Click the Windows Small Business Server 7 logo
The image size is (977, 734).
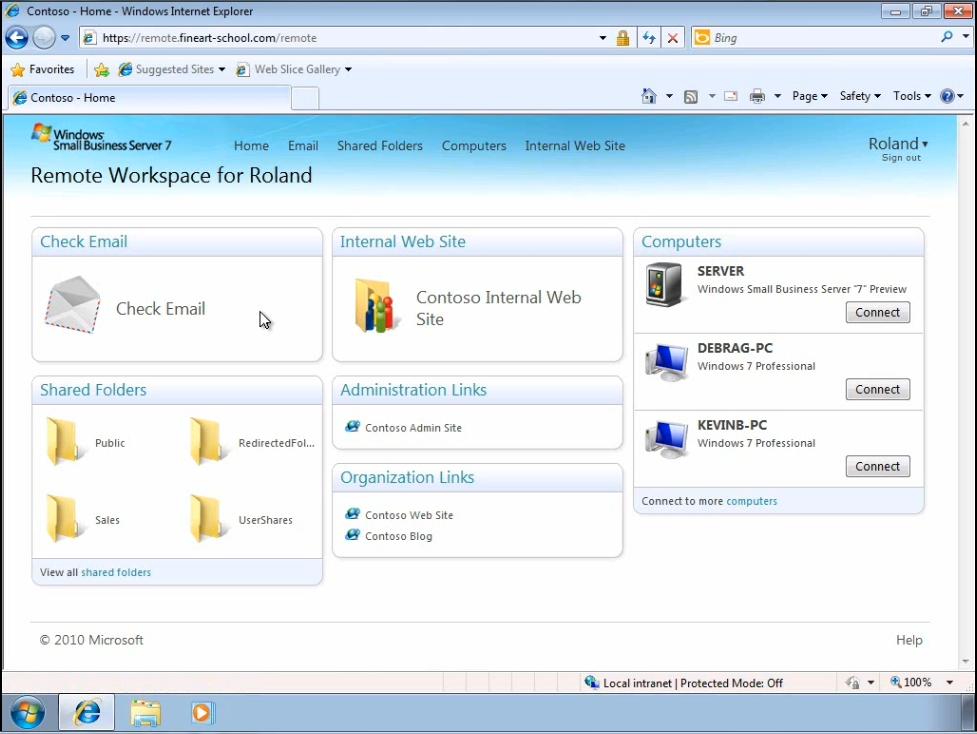(101, 137)
